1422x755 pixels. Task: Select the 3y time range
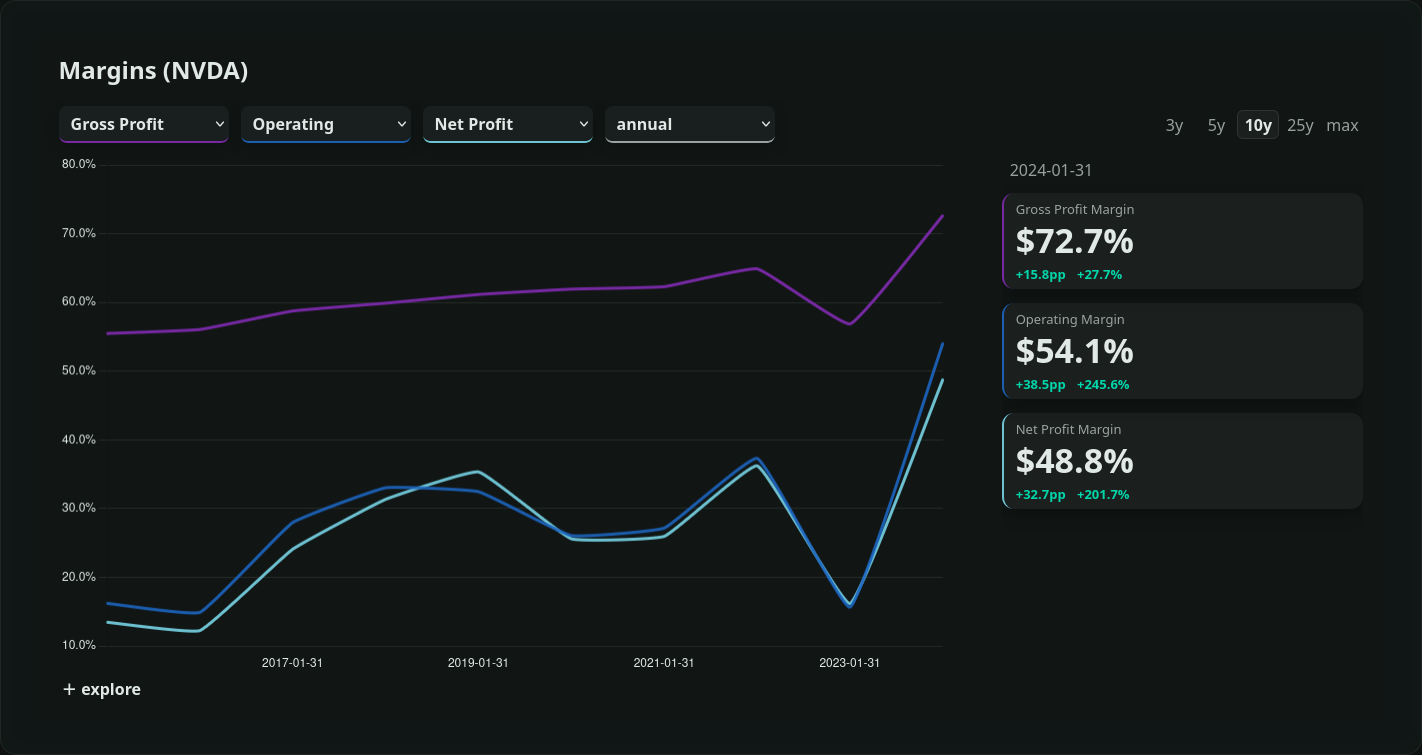[x=1174, y=125]
